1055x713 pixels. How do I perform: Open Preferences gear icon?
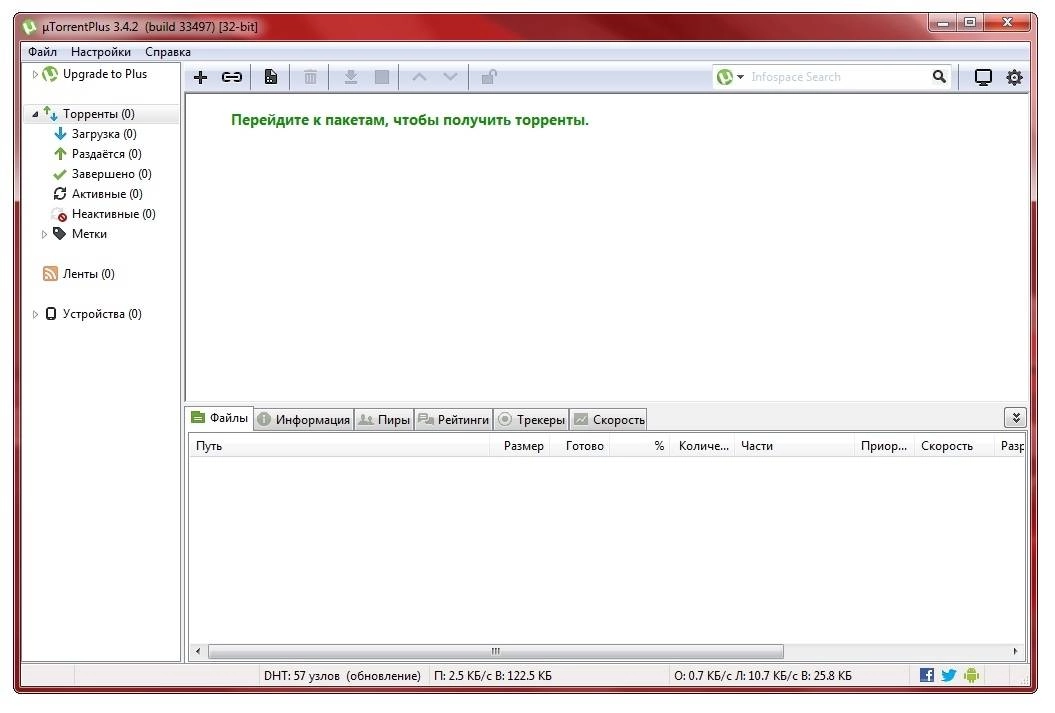click(x=1014, y=77)
